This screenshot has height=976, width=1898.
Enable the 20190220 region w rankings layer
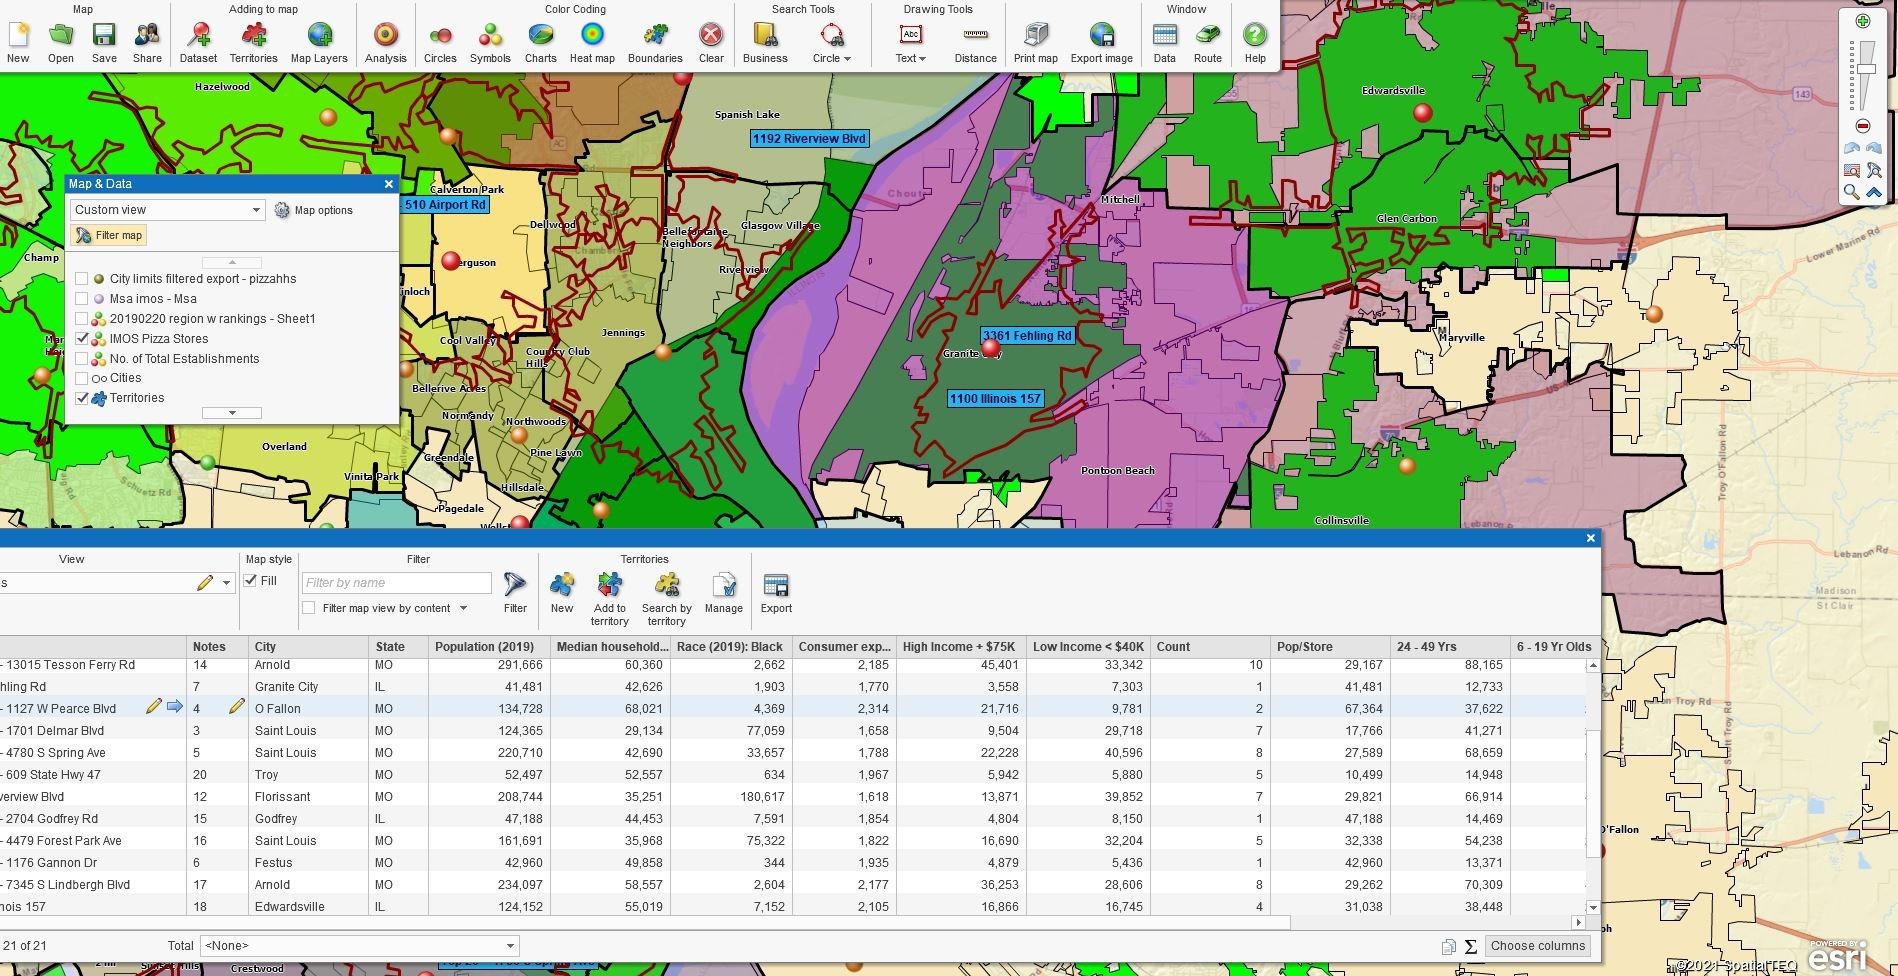tap(82, 319)
